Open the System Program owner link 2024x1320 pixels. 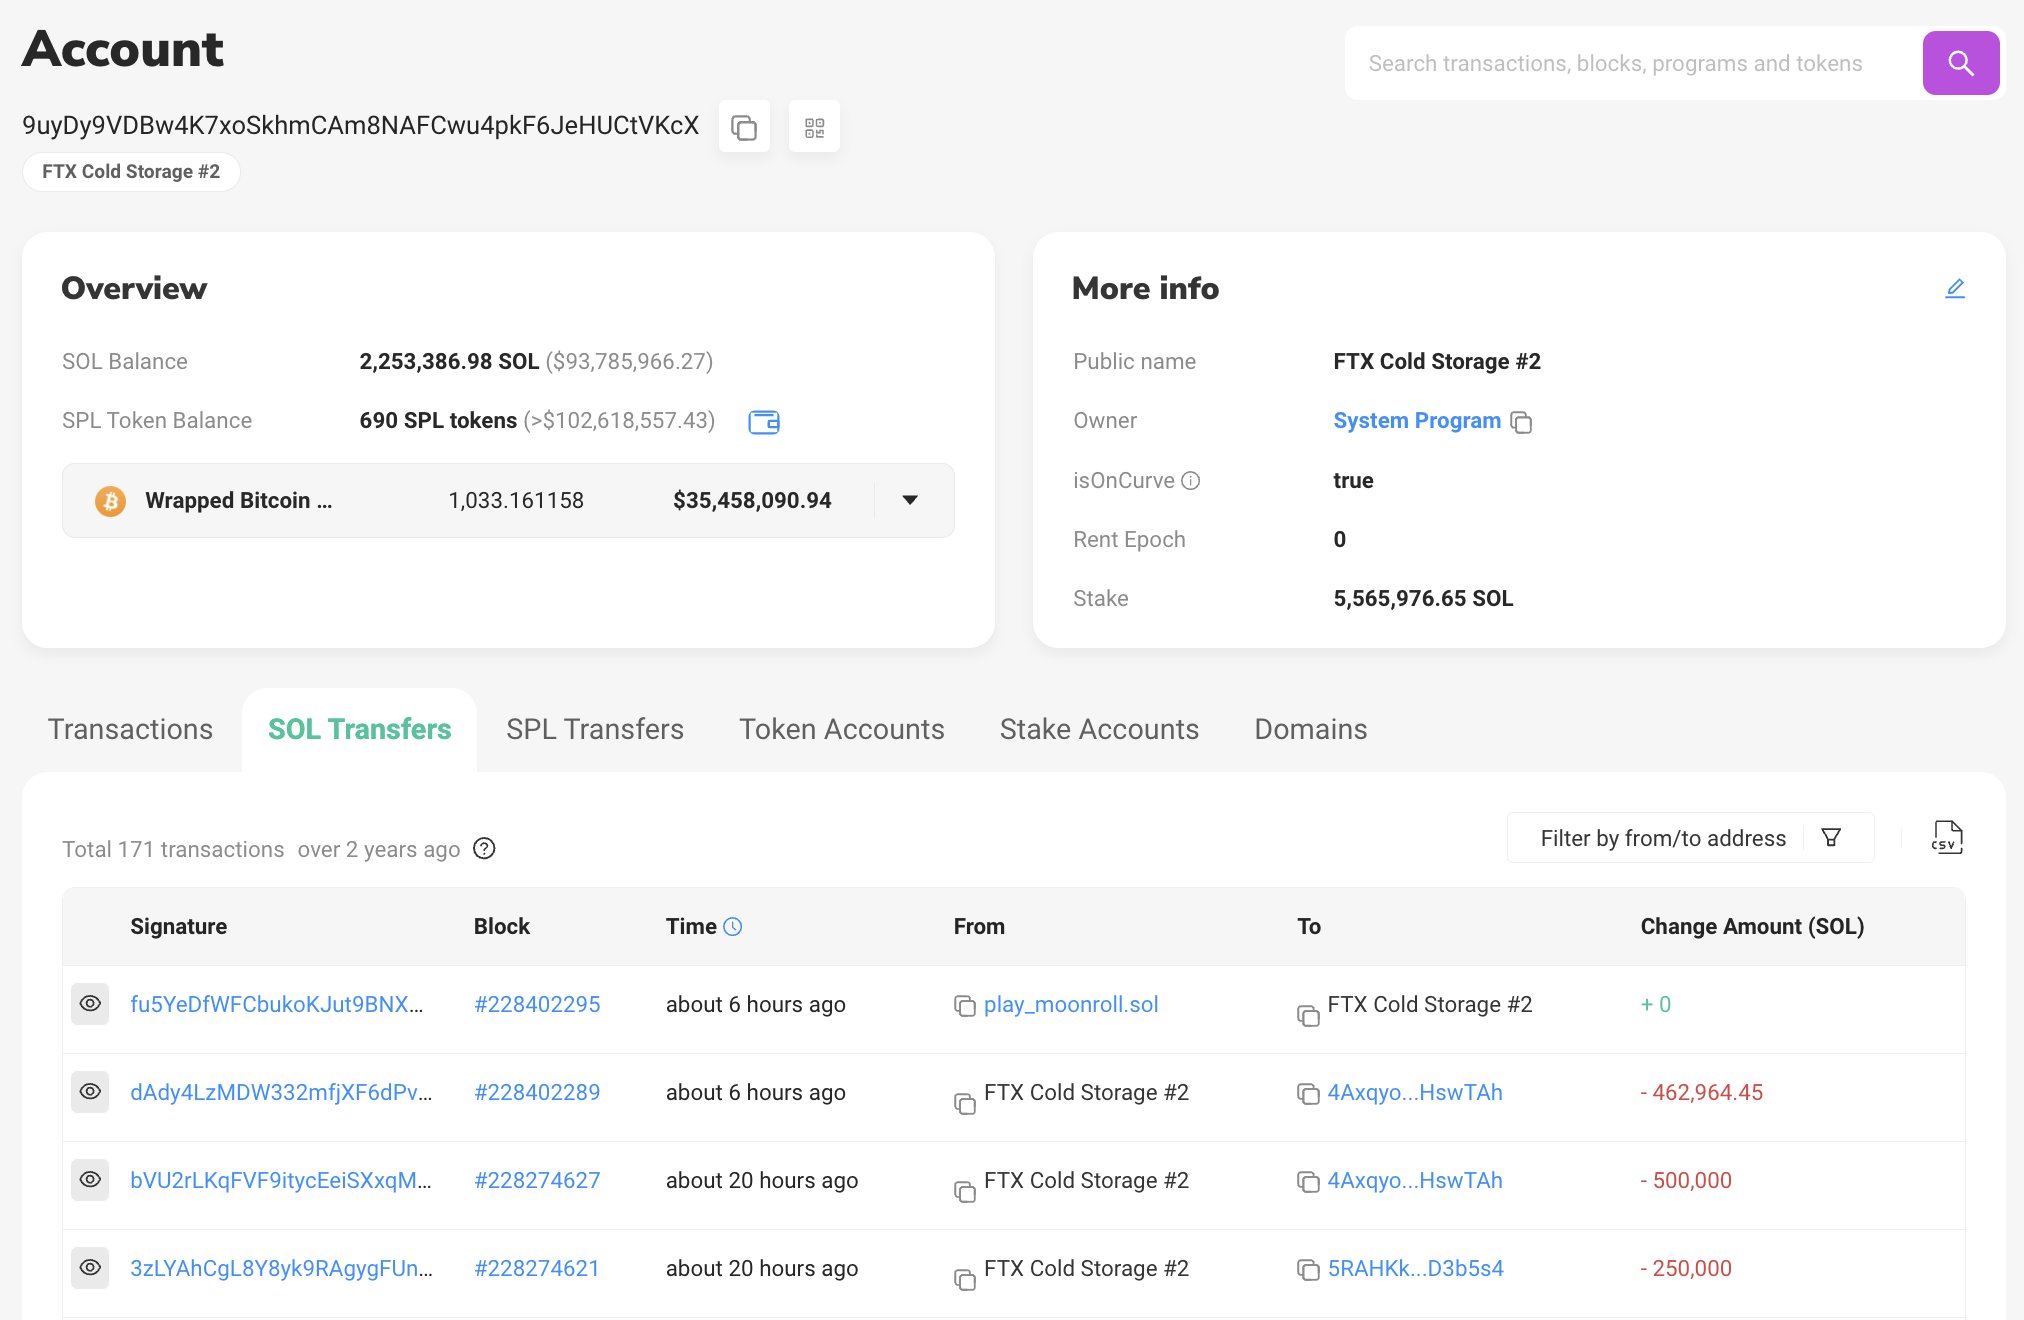click(x=1417, y=421)
